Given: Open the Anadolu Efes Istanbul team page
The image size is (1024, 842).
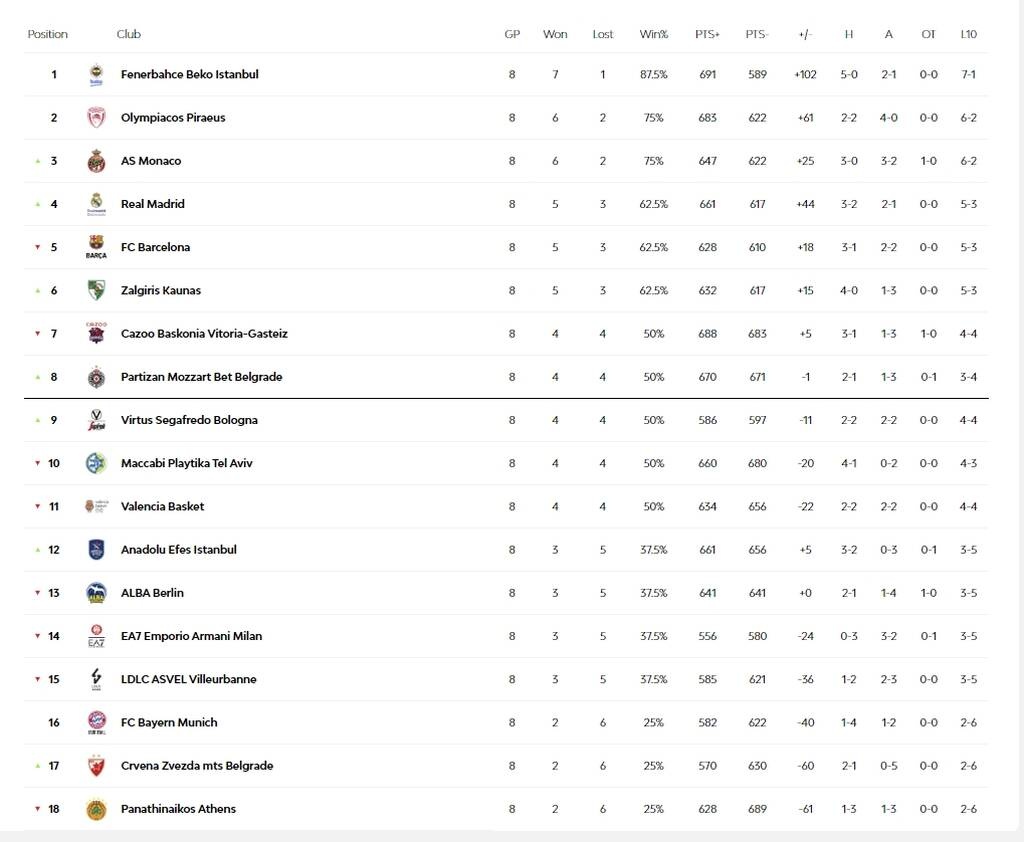Looking at the screenshot, I should coord(180,549).
